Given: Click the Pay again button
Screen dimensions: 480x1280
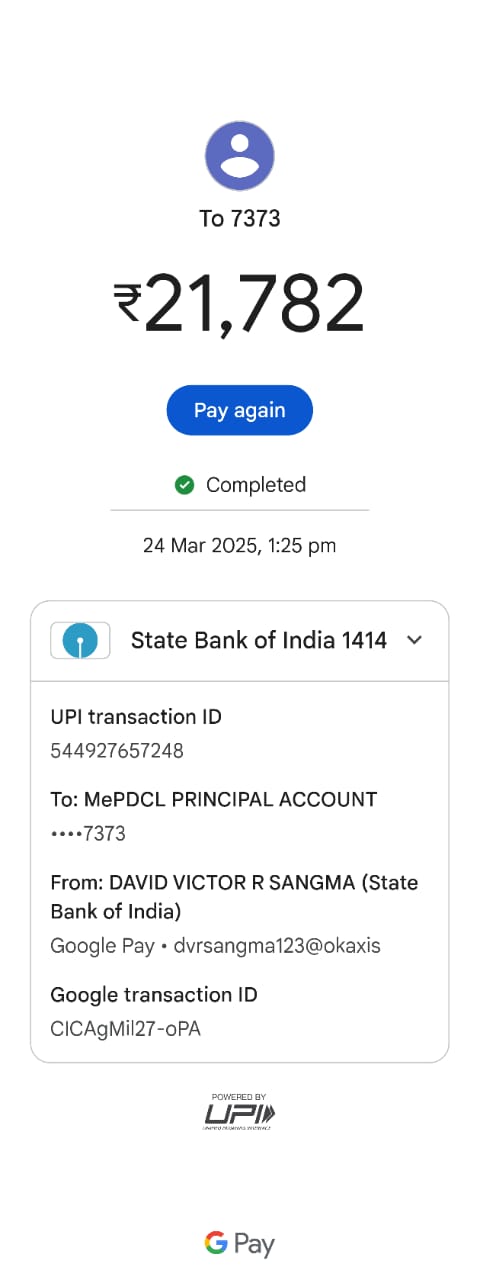Looking at the screenshot, I should coord(240,410).
